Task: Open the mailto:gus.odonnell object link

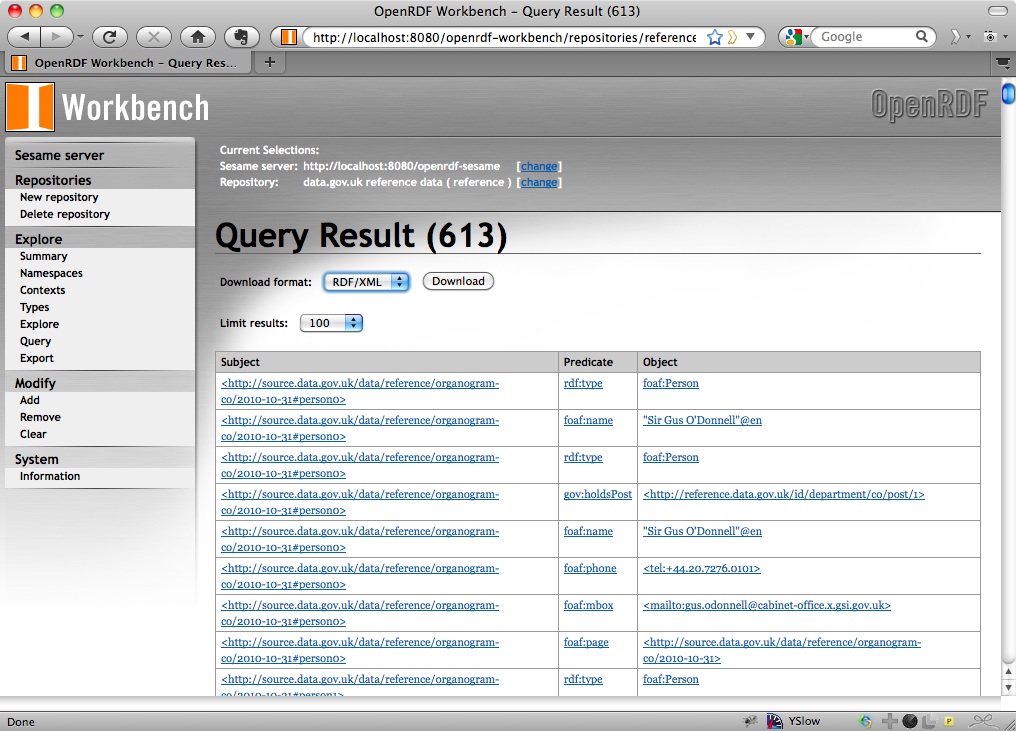Action: pos(767,605)
